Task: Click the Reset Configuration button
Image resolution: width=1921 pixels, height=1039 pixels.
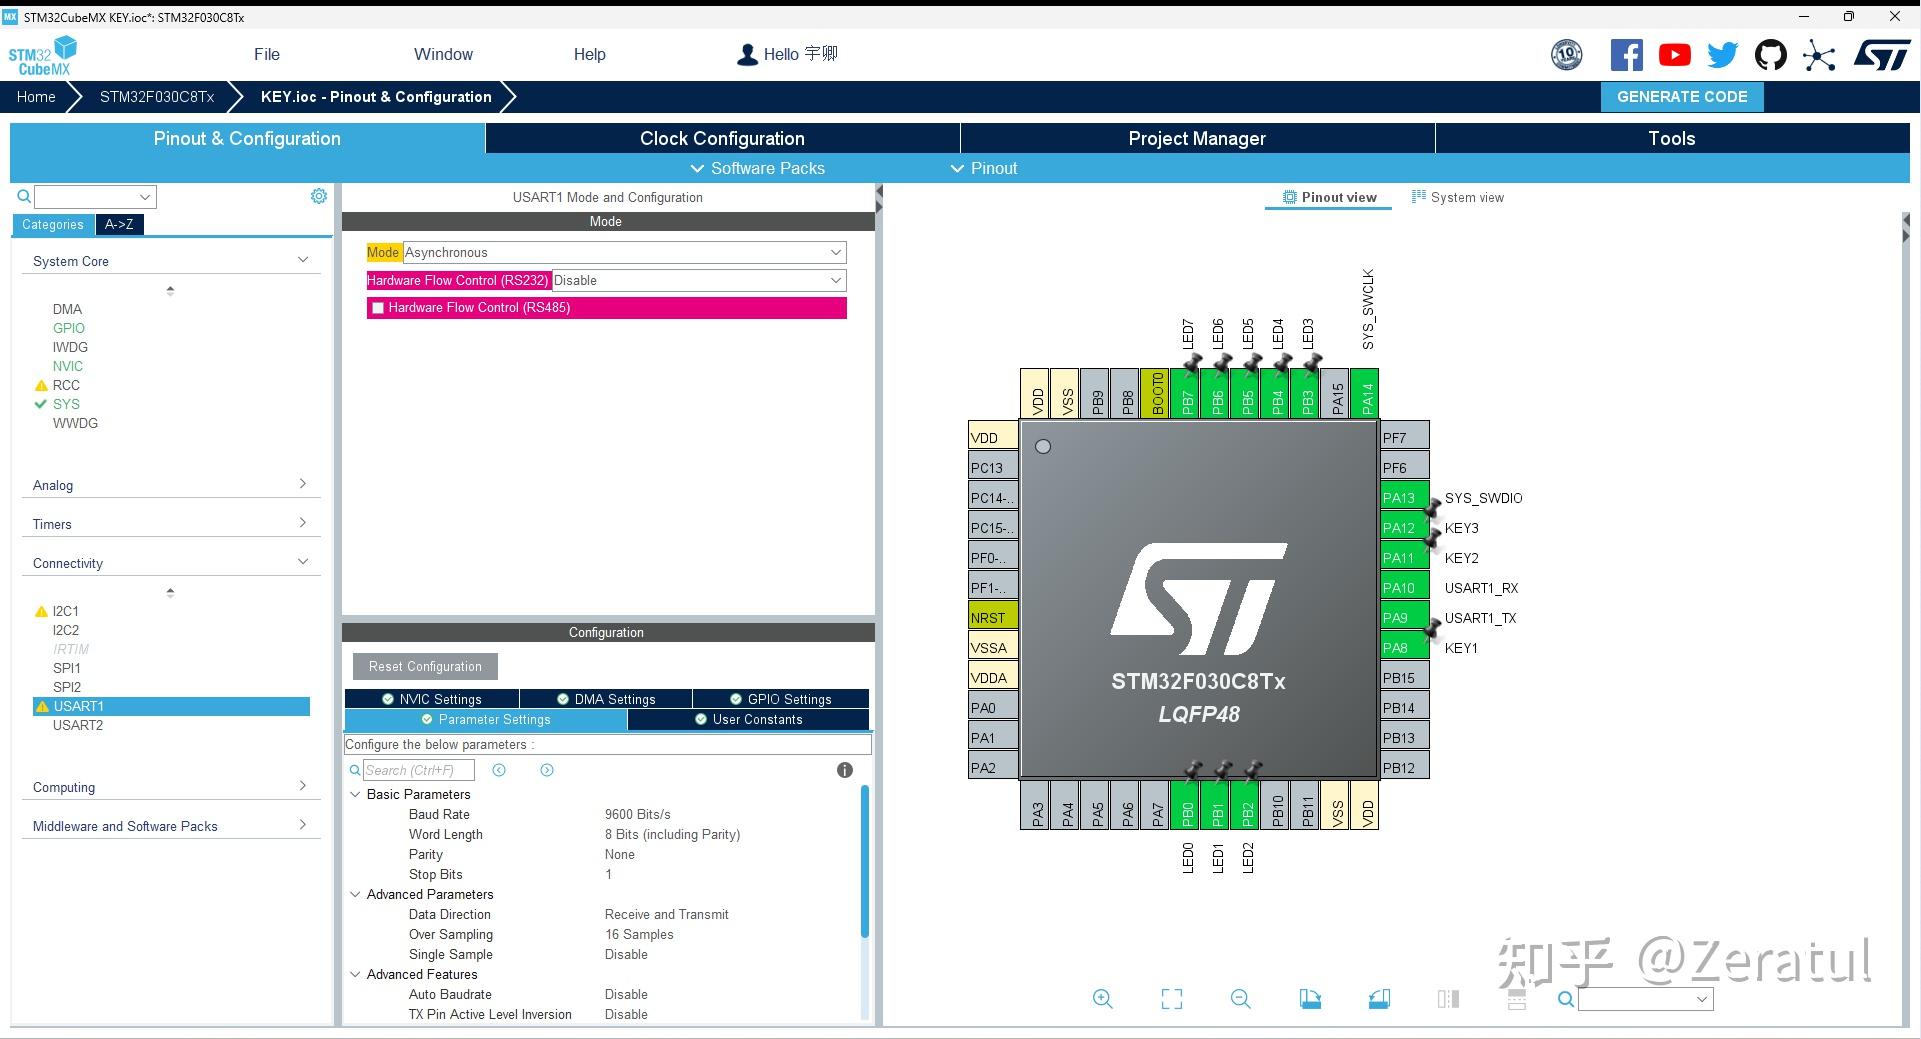Action: pos(425,666)
